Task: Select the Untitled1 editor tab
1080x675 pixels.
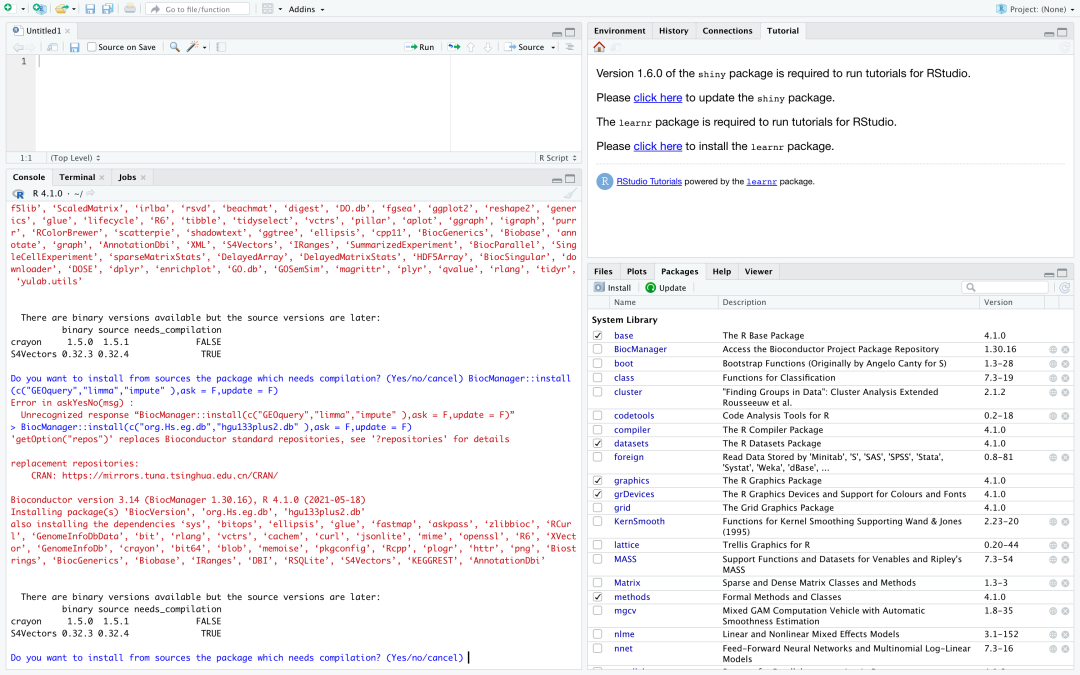Action: pyautogui.click(x=43, y=31)
